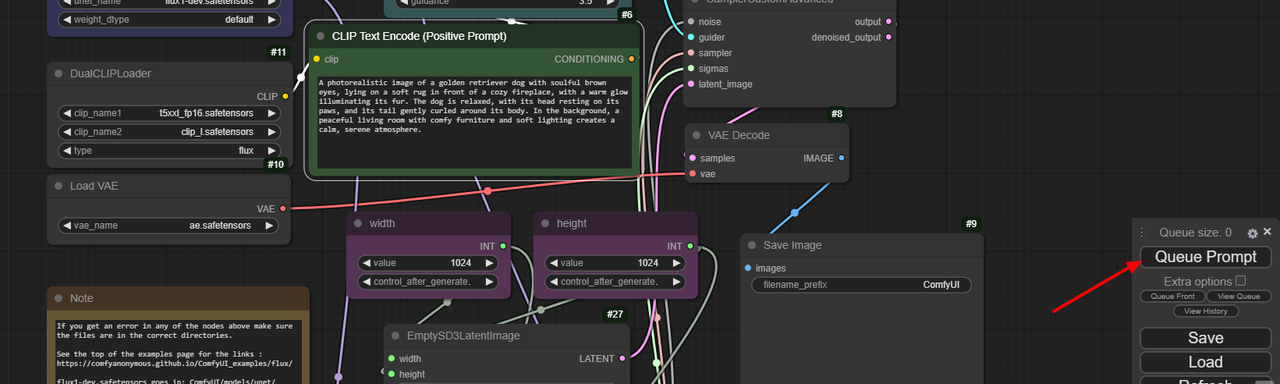The image size is (1280, 384).
Task: Grab the queue panel drag handle dots
Action: pyautogui.click(x=1142, y=232)
